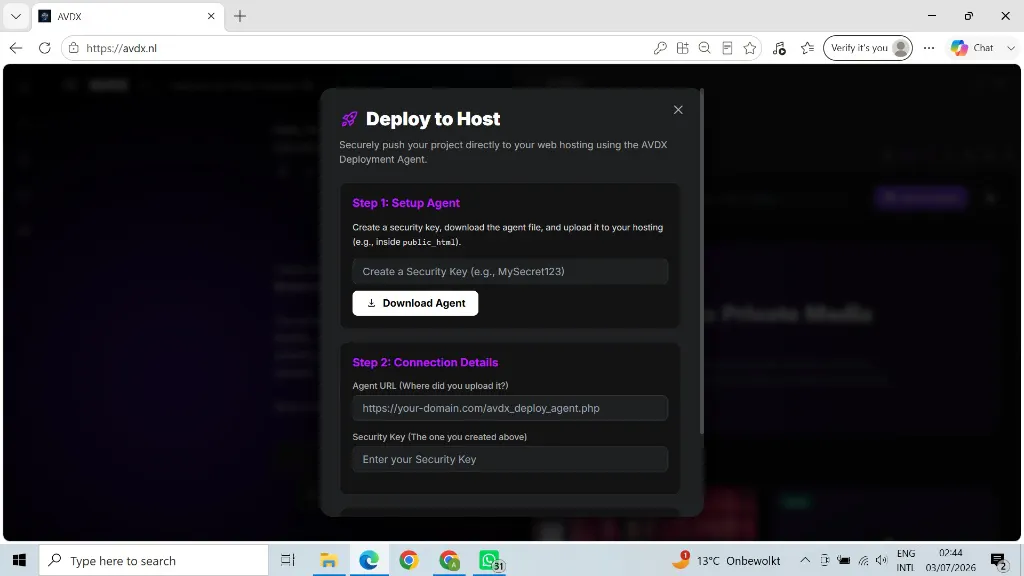Image resolution: width=1024 pixels, height=576 pixels.
Task: Open WhatsApp from the taskbar
Action: click(490, 560)
